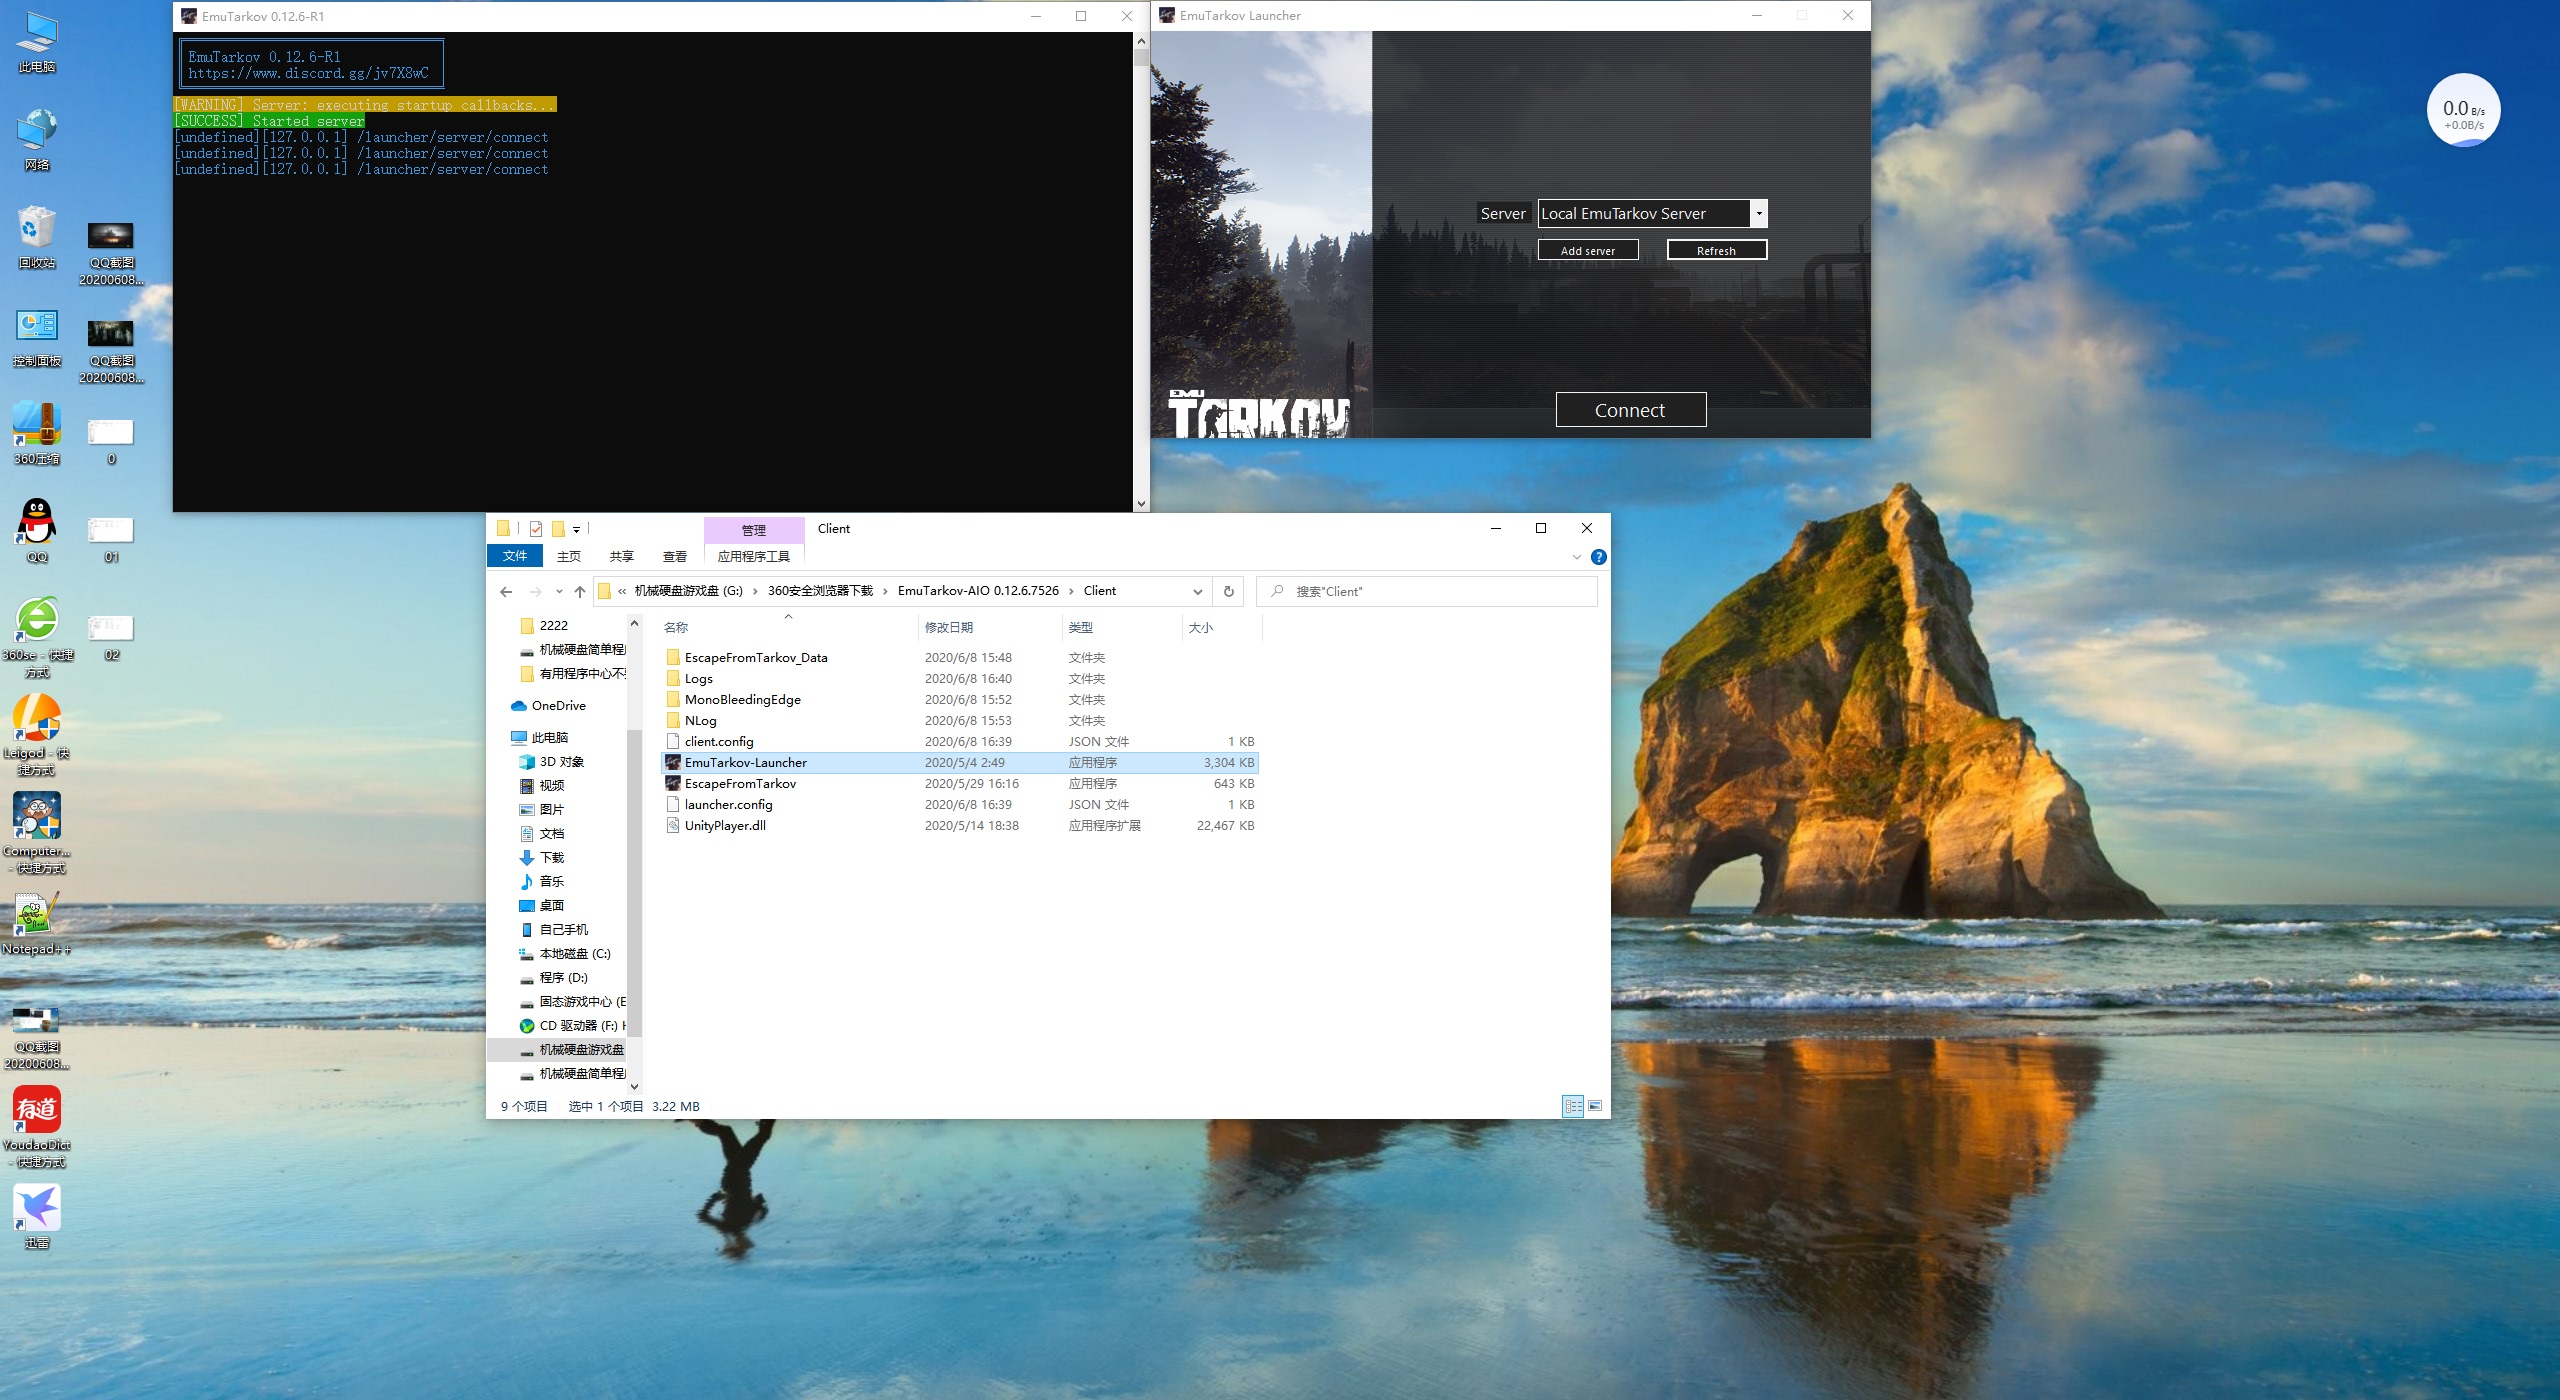The image size is (2560, 1400).
Task: Switch Explorer to large icons view layout
Action: pyautogui.click(x=1595, y=1106)
